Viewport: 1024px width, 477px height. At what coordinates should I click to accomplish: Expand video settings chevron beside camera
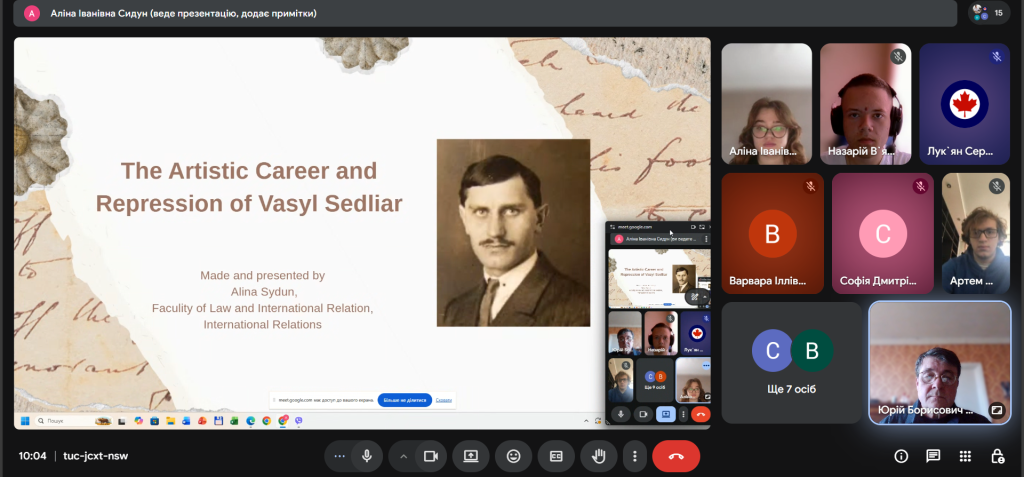404,456
